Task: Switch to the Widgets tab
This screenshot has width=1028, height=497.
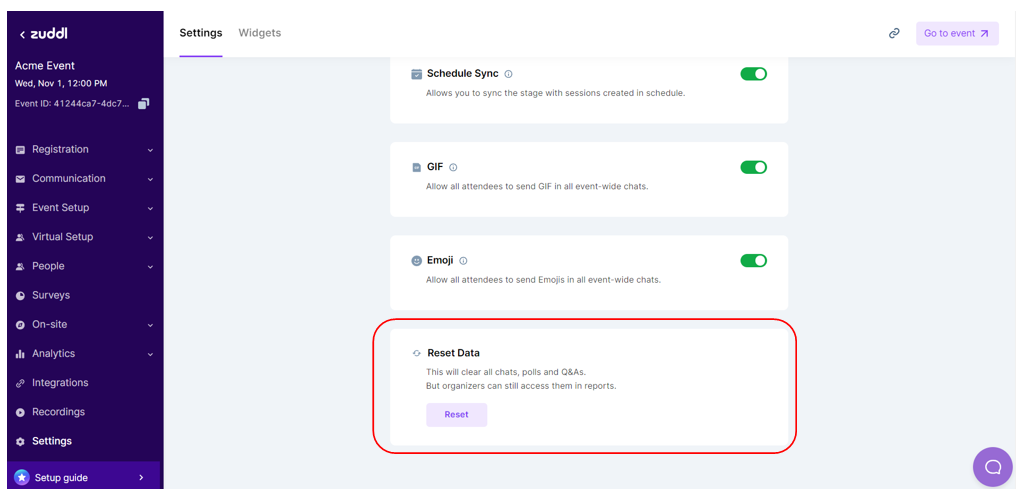Action: coord(259,33)
